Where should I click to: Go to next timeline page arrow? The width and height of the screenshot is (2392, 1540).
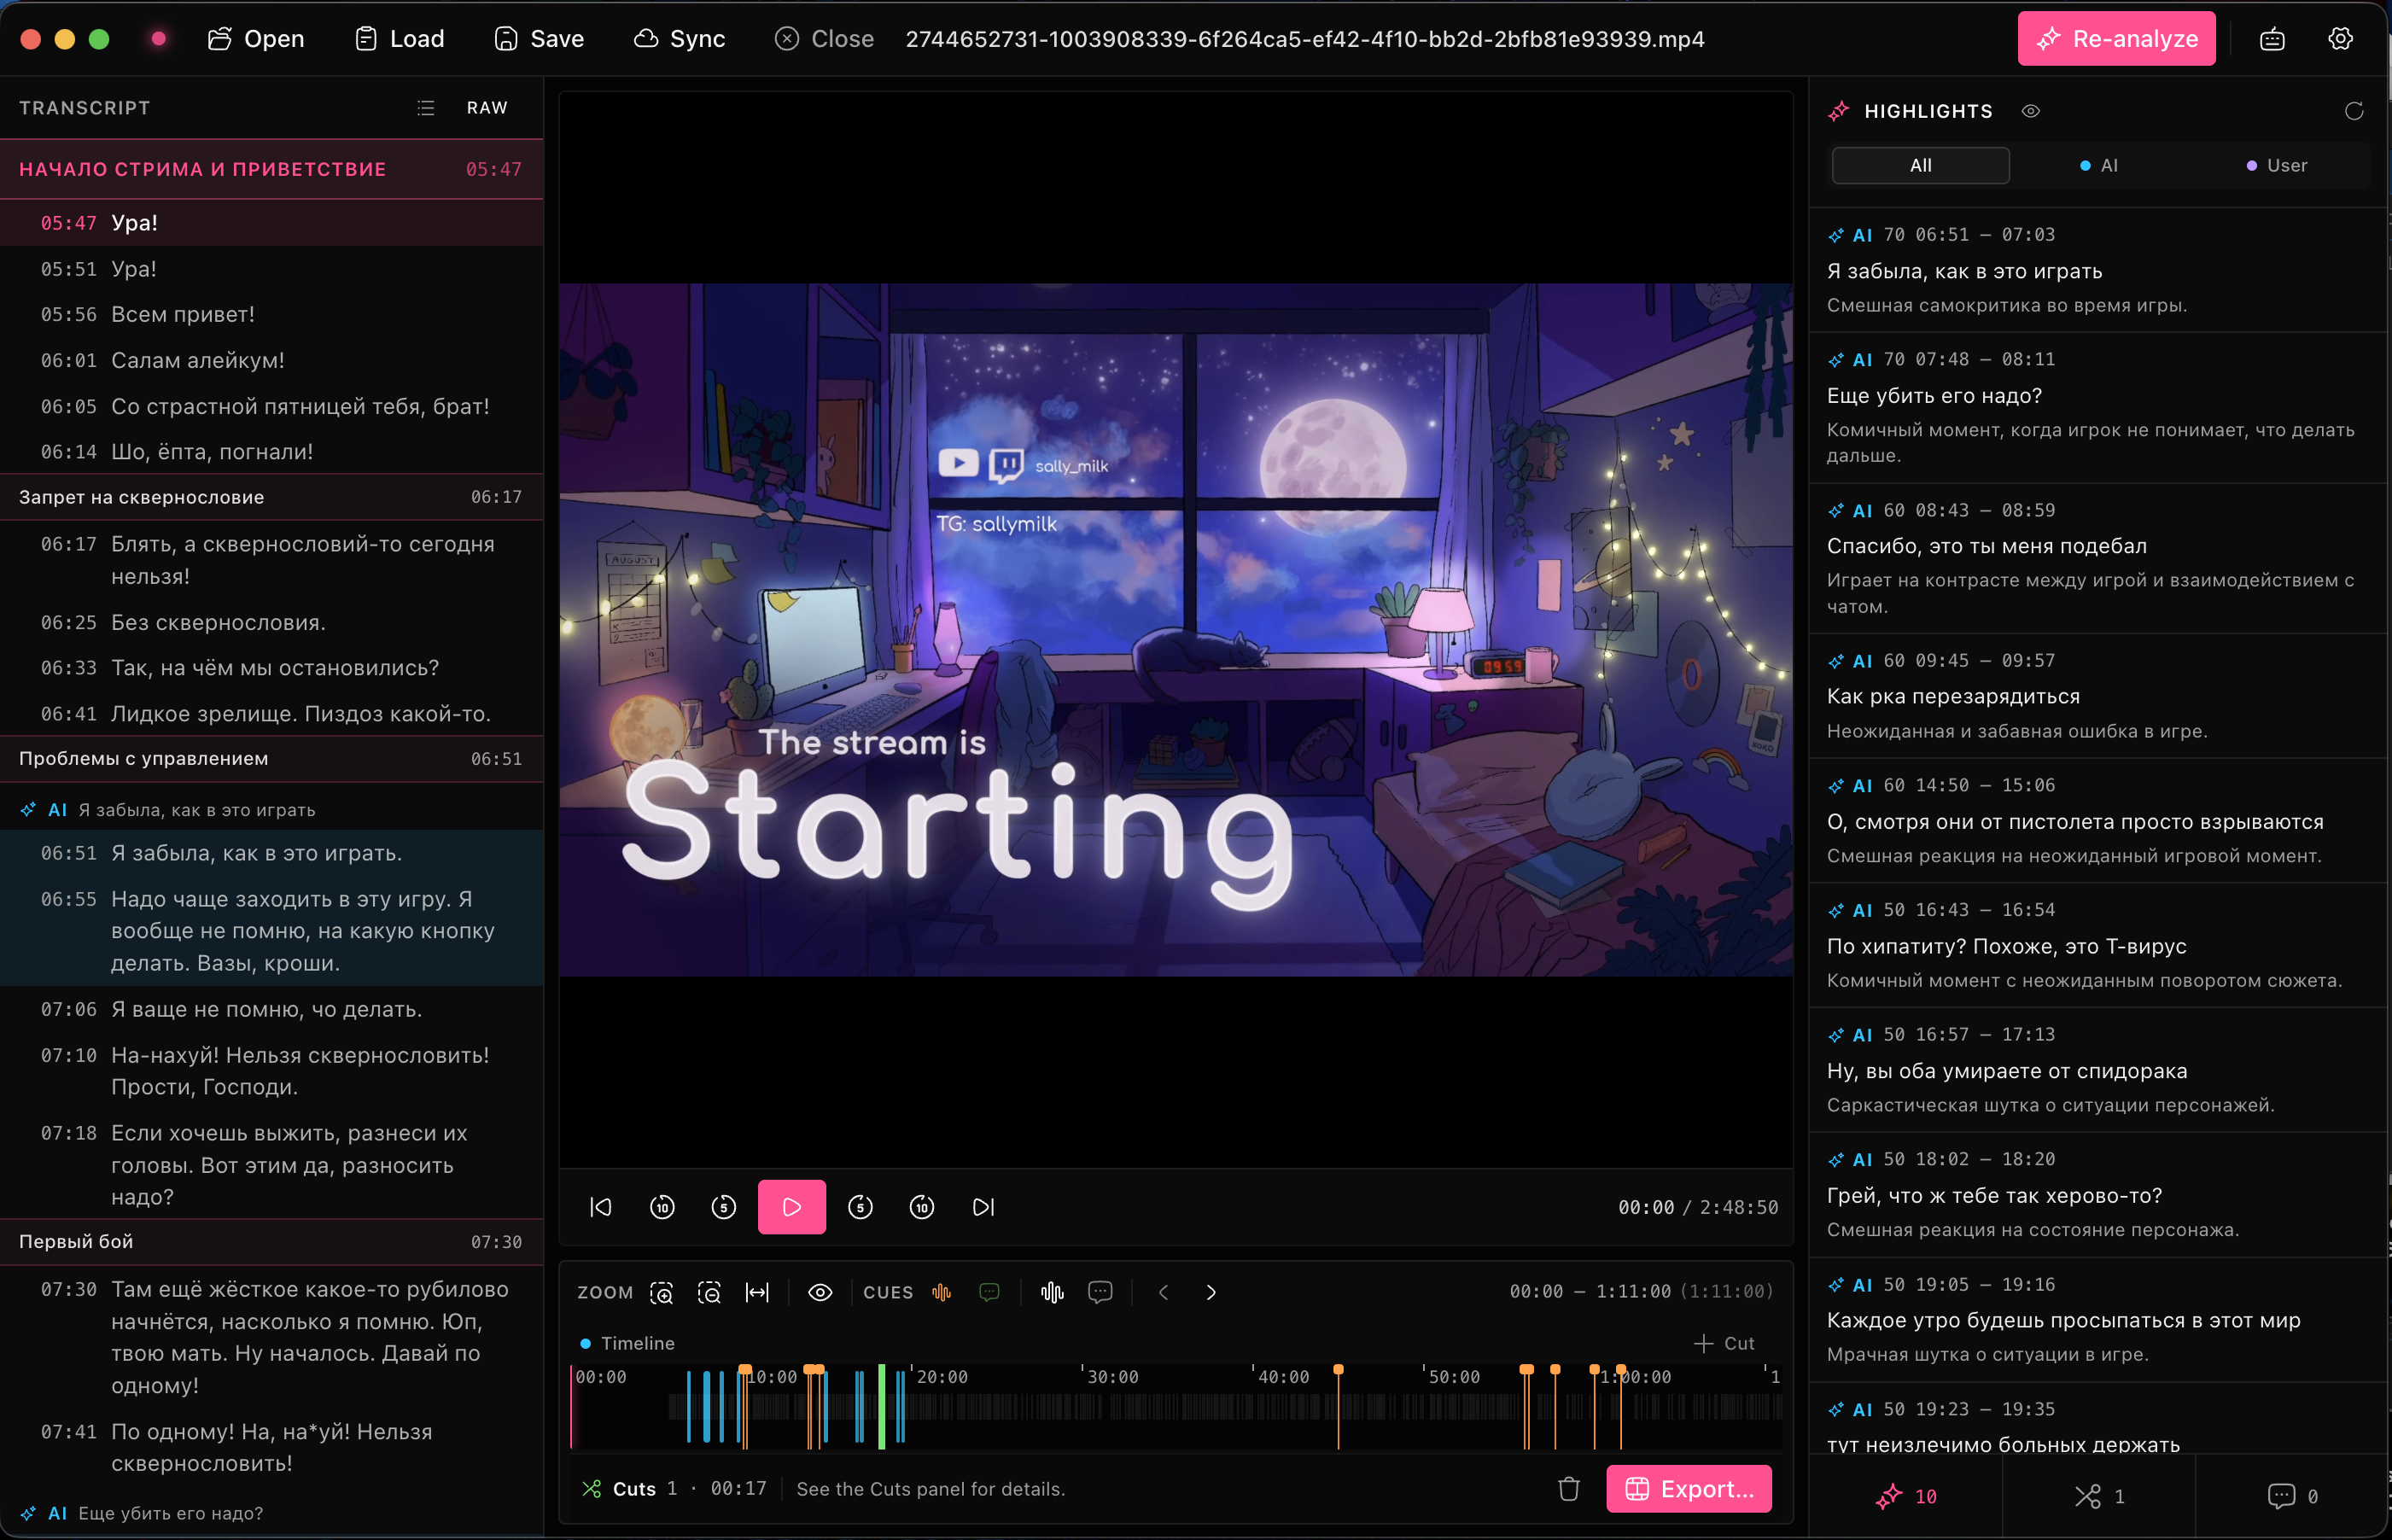click(1211, 1292)
